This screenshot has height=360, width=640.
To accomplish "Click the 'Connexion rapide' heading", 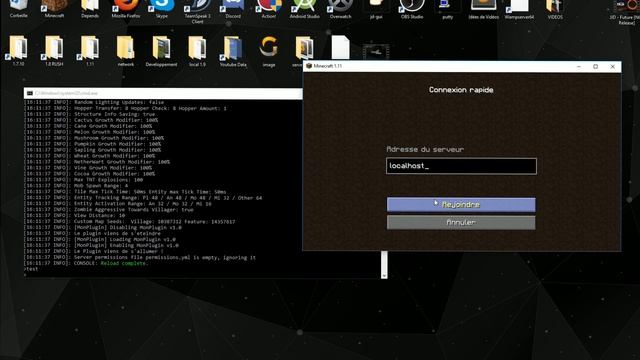I will click(x=461, y=90).
